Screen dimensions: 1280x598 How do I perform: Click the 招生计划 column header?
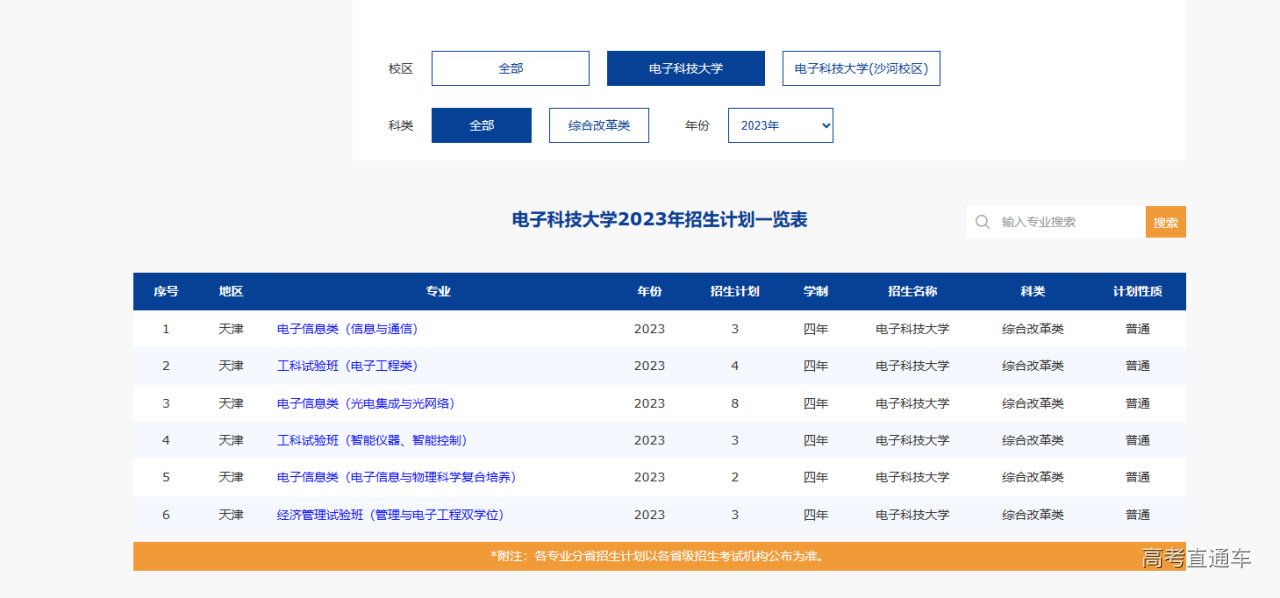735,291
